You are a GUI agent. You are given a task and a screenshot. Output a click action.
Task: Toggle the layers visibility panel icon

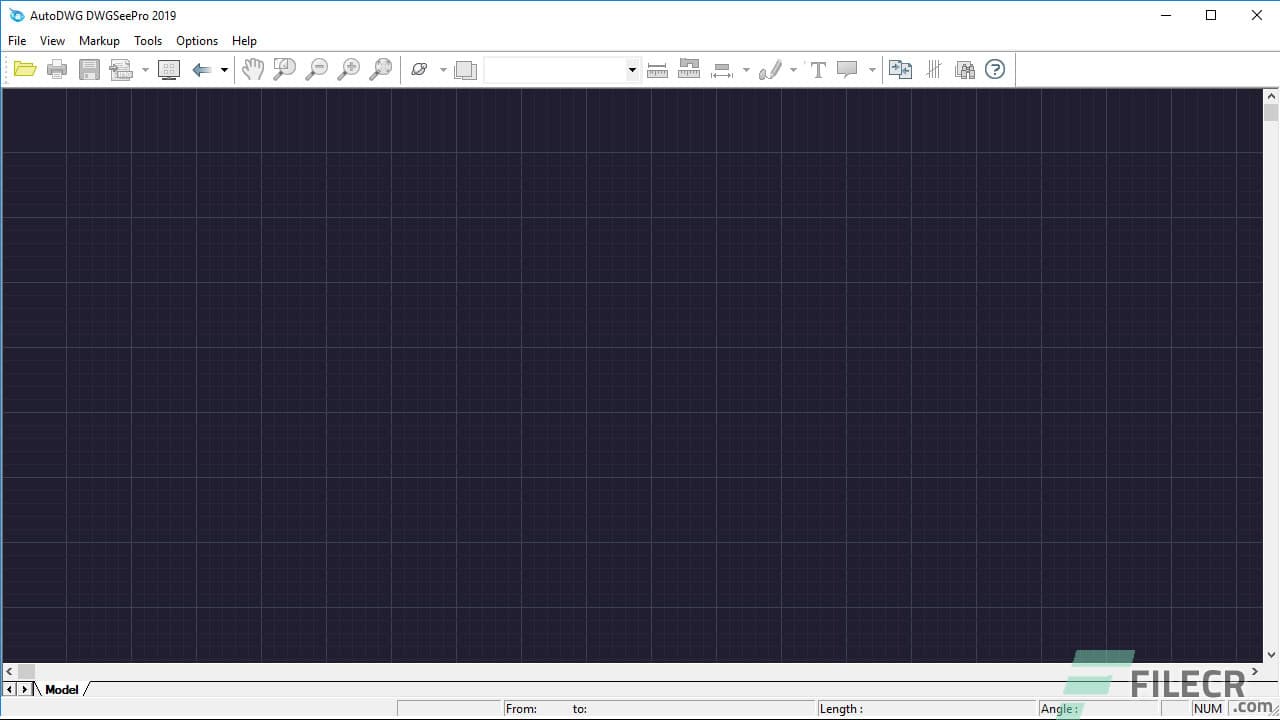click(x=465, y=69)
